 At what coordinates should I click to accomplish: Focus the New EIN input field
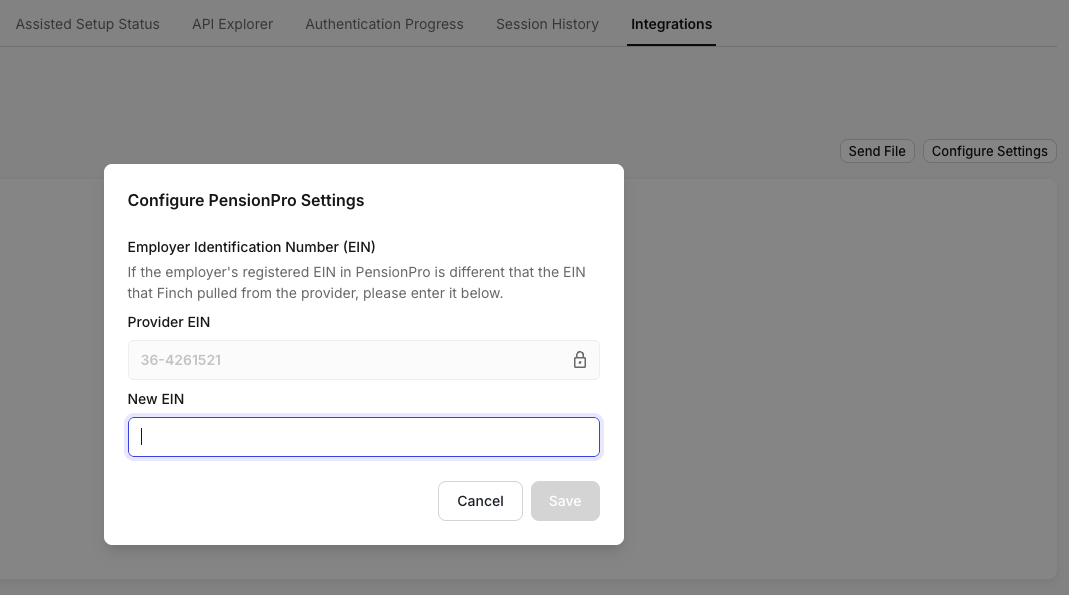tap(363, 437)
